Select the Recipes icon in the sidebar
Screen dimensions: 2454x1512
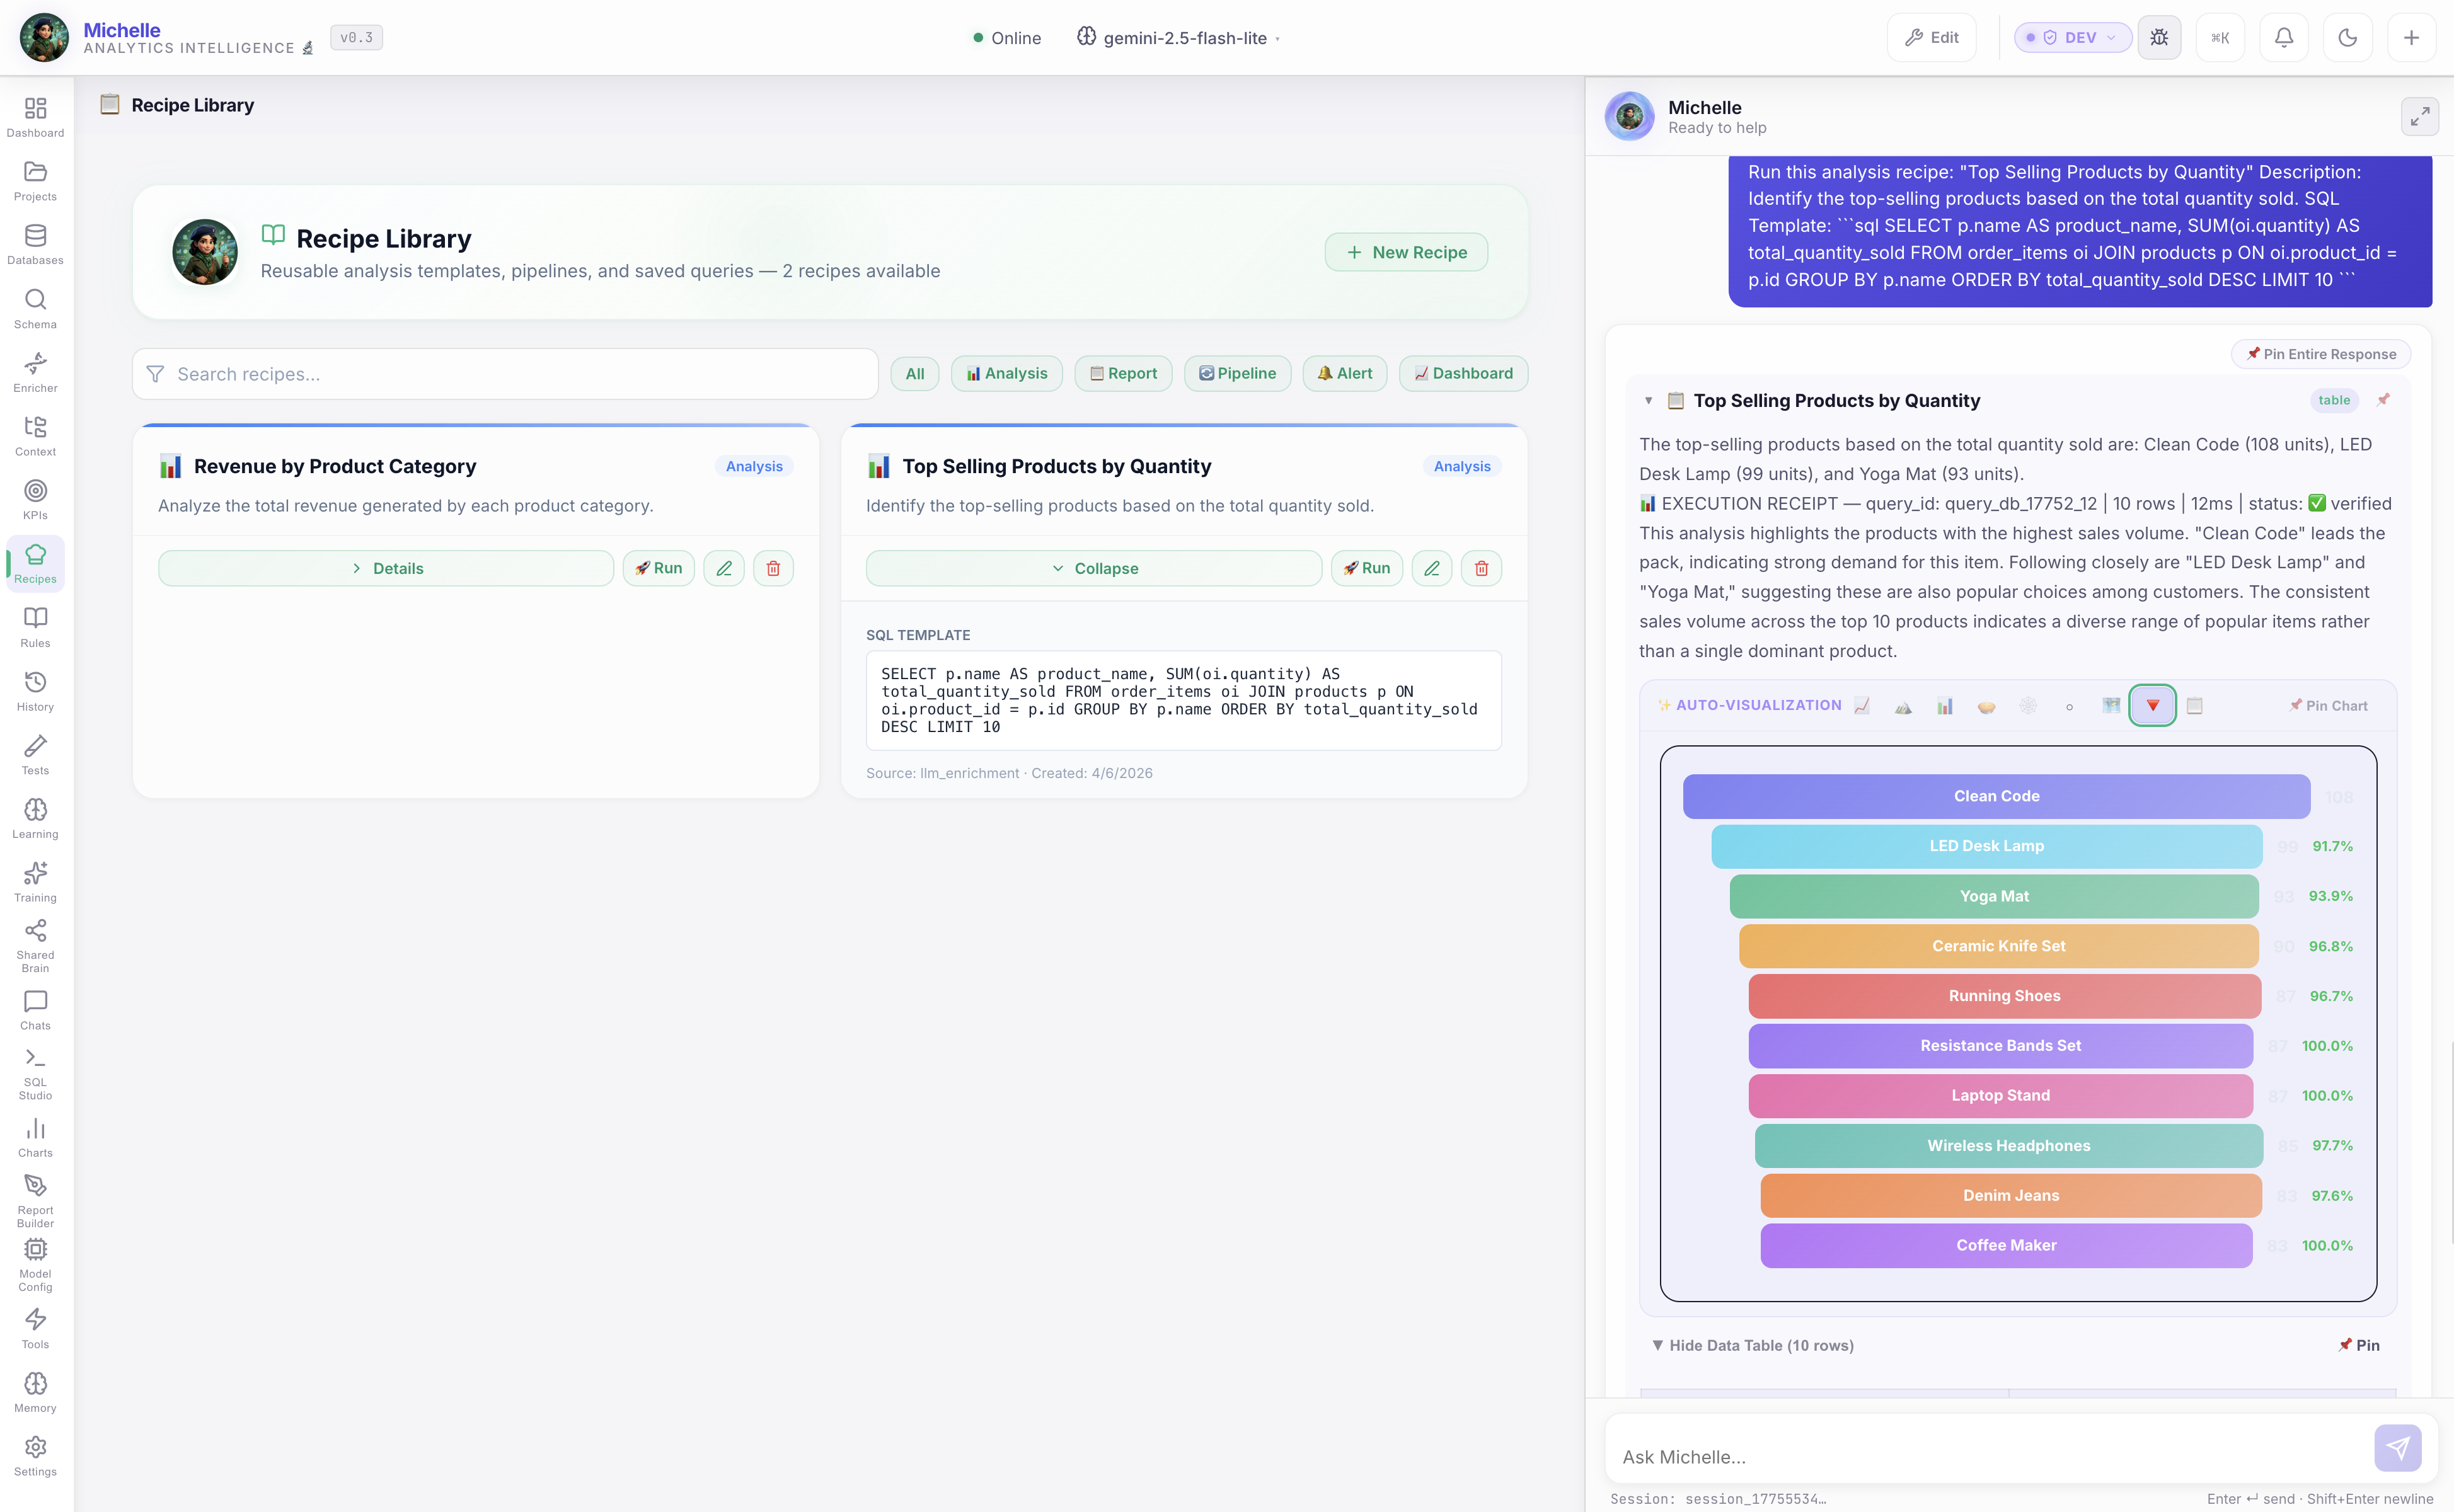35,562
